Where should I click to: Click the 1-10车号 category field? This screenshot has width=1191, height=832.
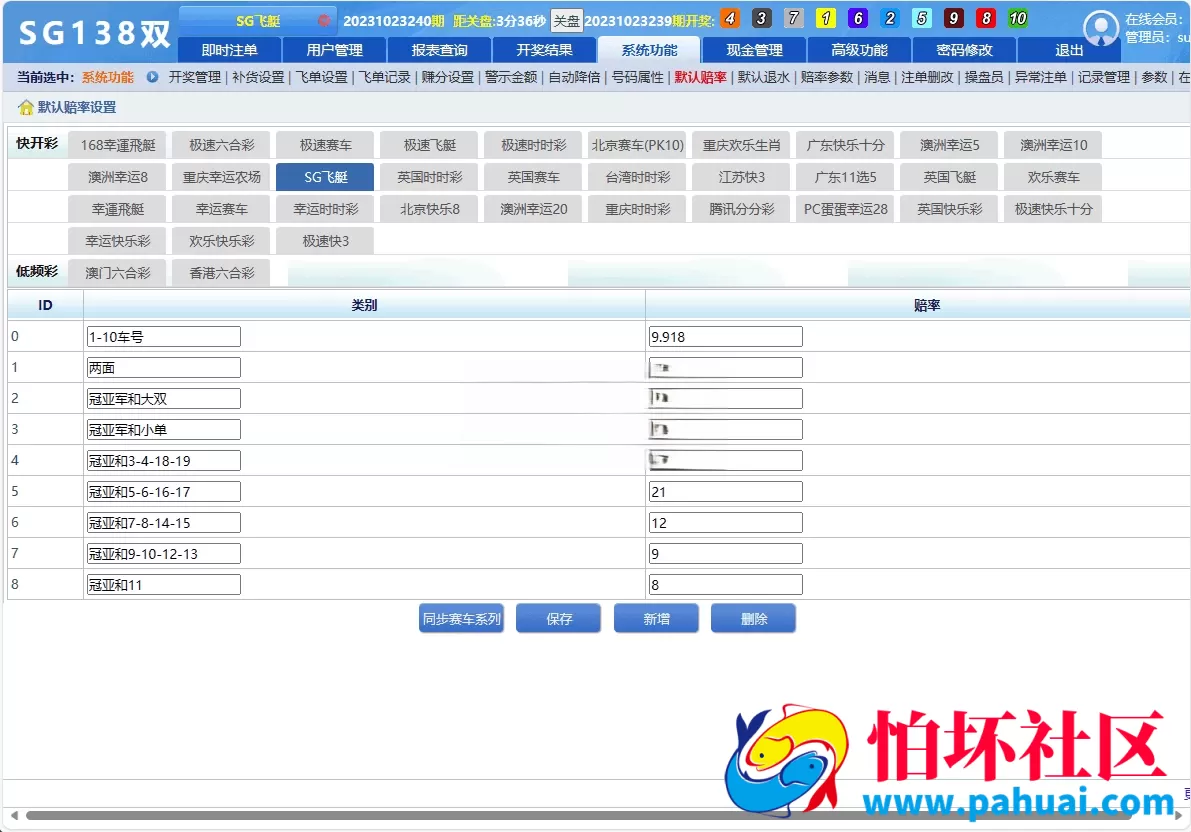point(163,337)
